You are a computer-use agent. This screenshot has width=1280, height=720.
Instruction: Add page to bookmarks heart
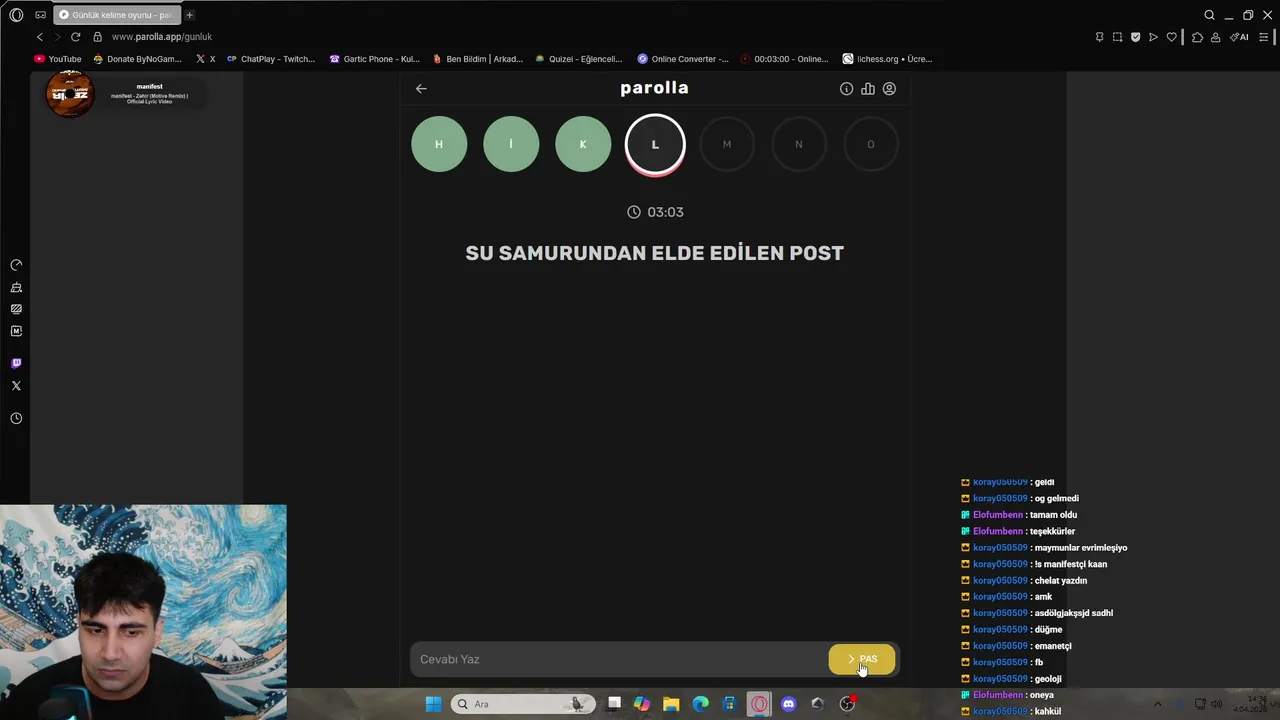[x=1171, y=37]
